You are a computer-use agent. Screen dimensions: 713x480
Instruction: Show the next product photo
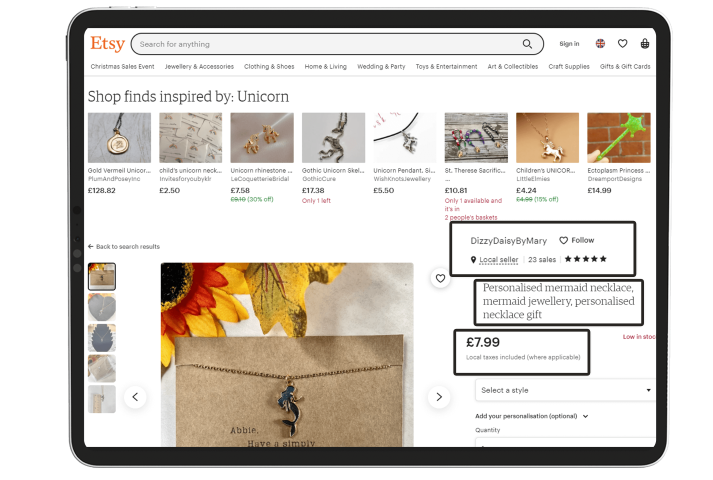(439, 397)
